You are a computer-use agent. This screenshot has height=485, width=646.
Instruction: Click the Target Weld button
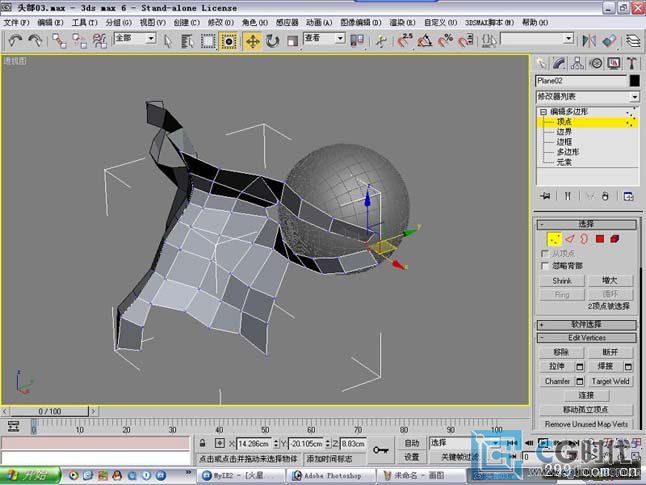point(610,381)
